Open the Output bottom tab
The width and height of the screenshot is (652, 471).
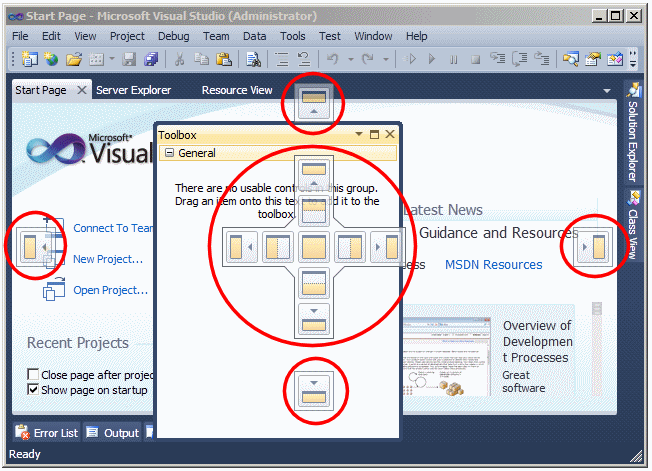click(112, 433)
